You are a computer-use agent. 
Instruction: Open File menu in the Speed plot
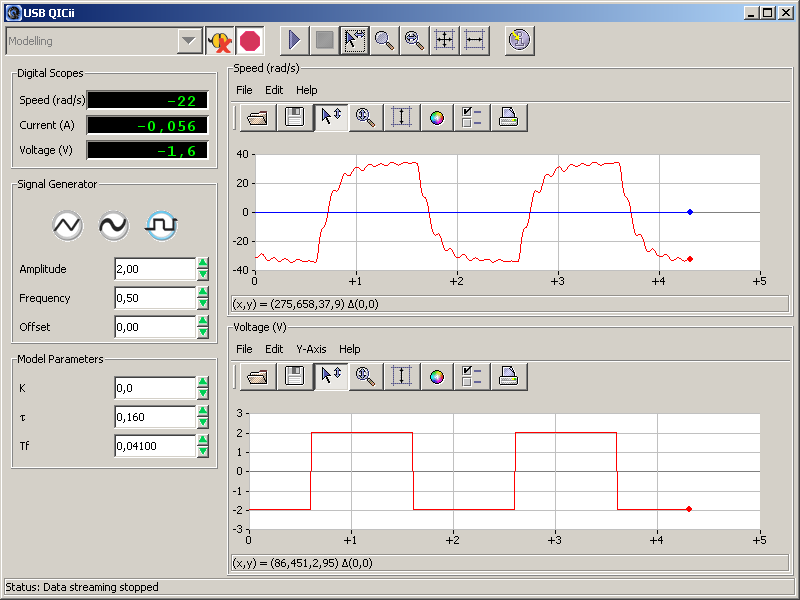coord(244,90)
